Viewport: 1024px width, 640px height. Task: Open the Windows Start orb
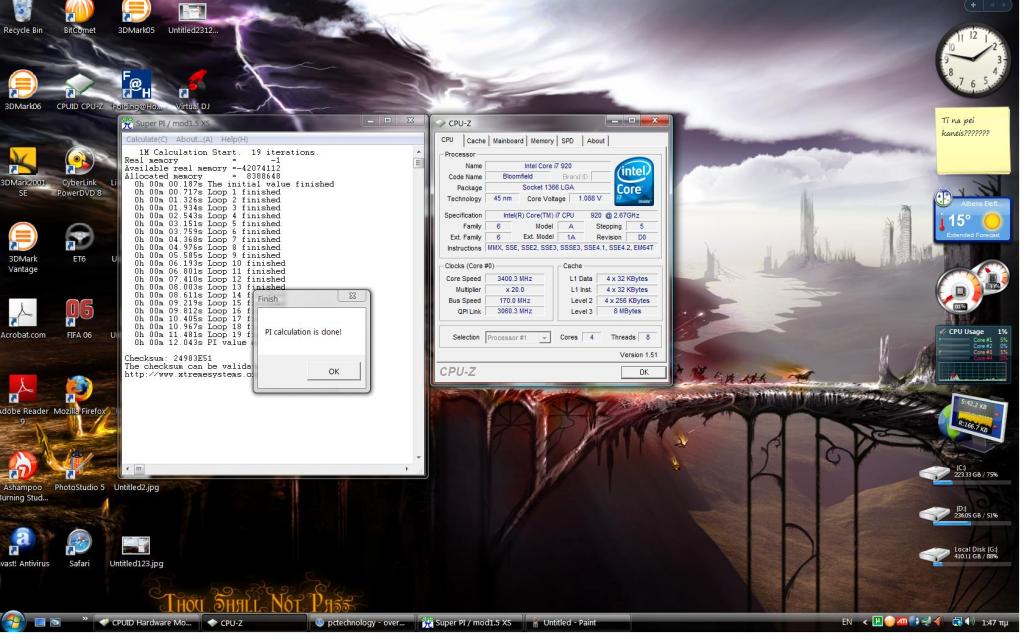tap(12, 623)
